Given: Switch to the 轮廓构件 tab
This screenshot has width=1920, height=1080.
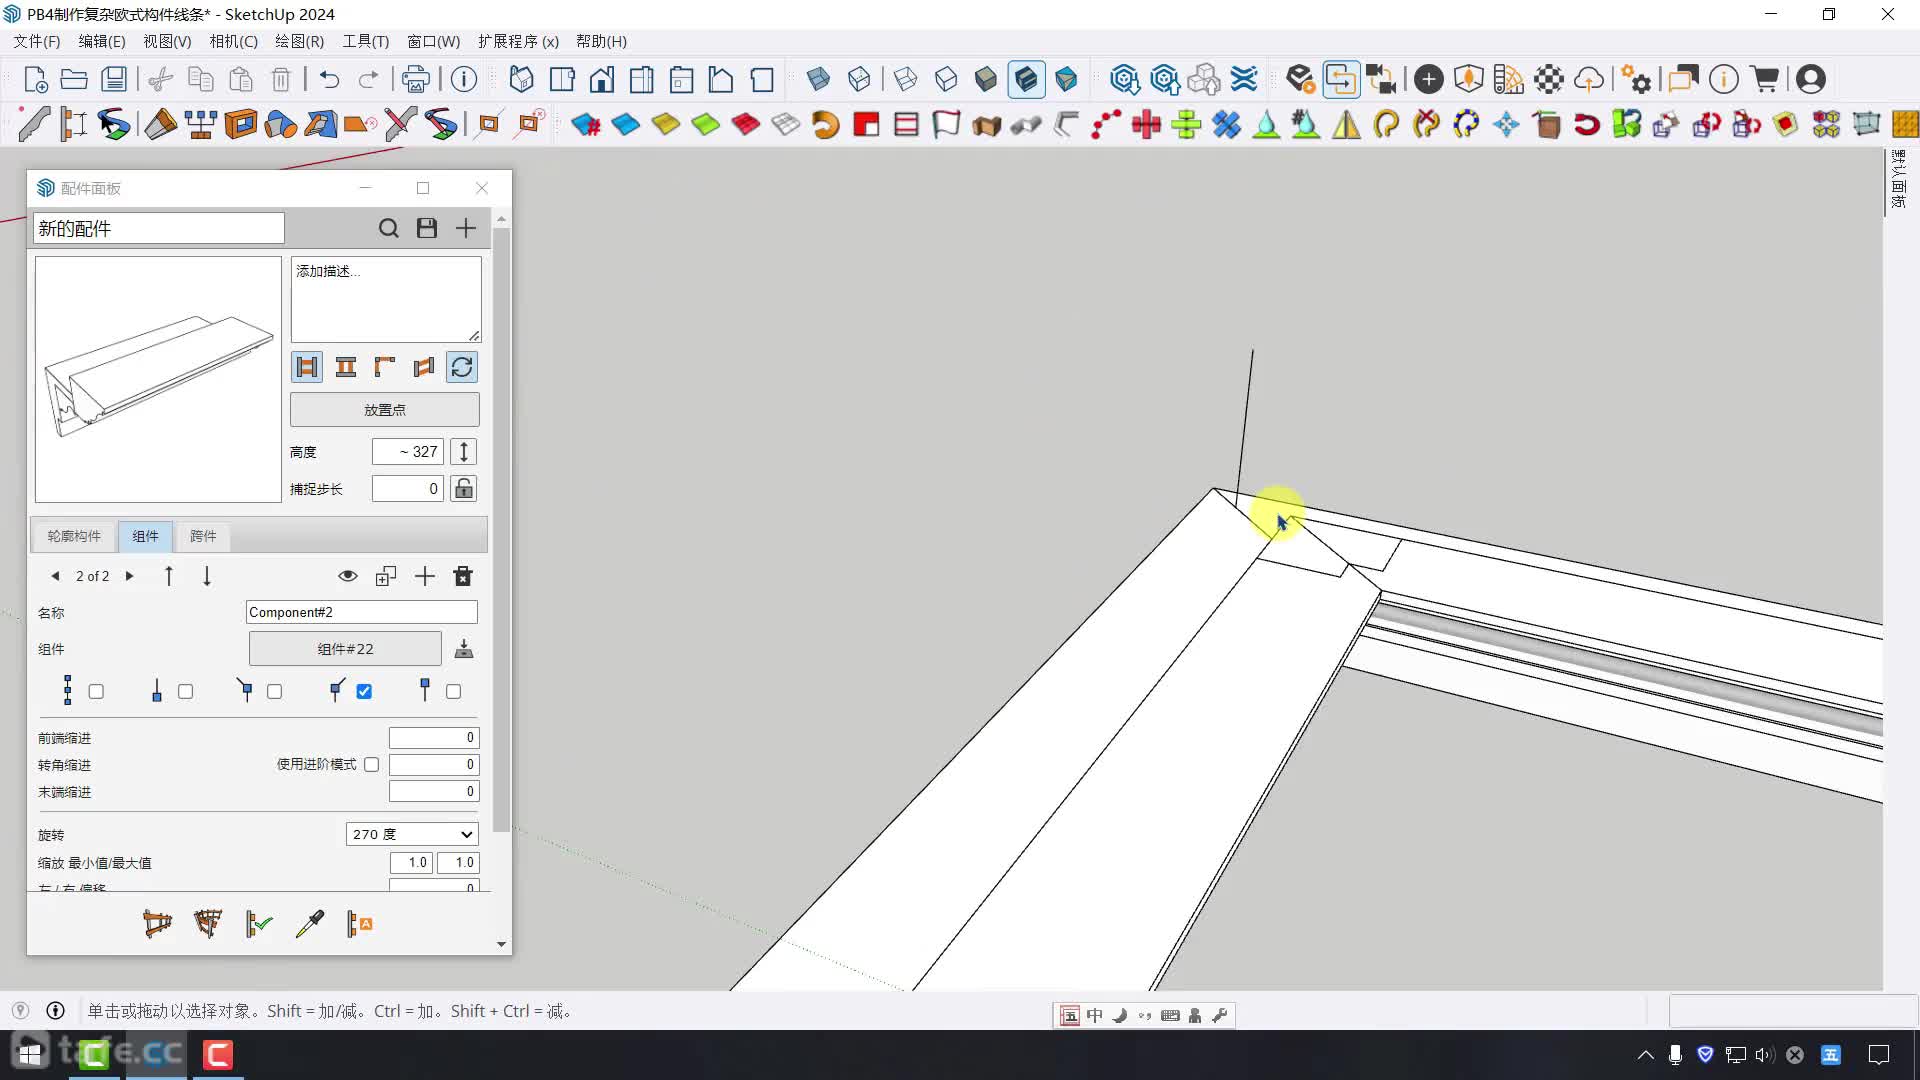Looking at the screenshot, I should point(74,536).
